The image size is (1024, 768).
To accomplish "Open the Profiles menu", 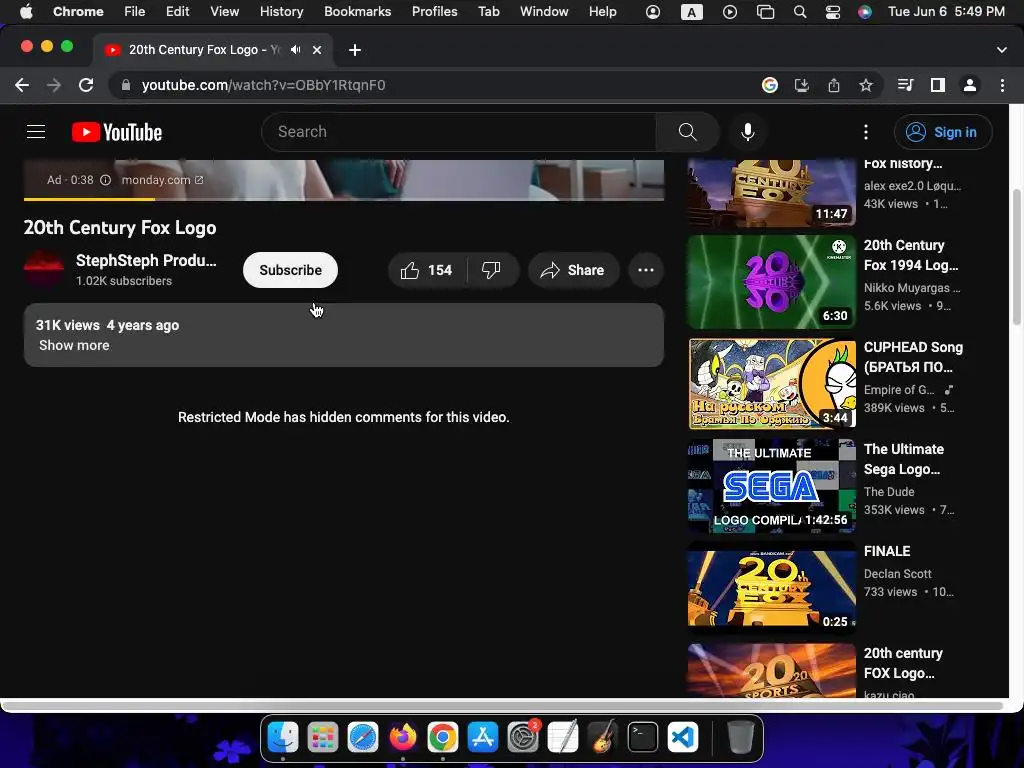I will [x=434, y=12].
